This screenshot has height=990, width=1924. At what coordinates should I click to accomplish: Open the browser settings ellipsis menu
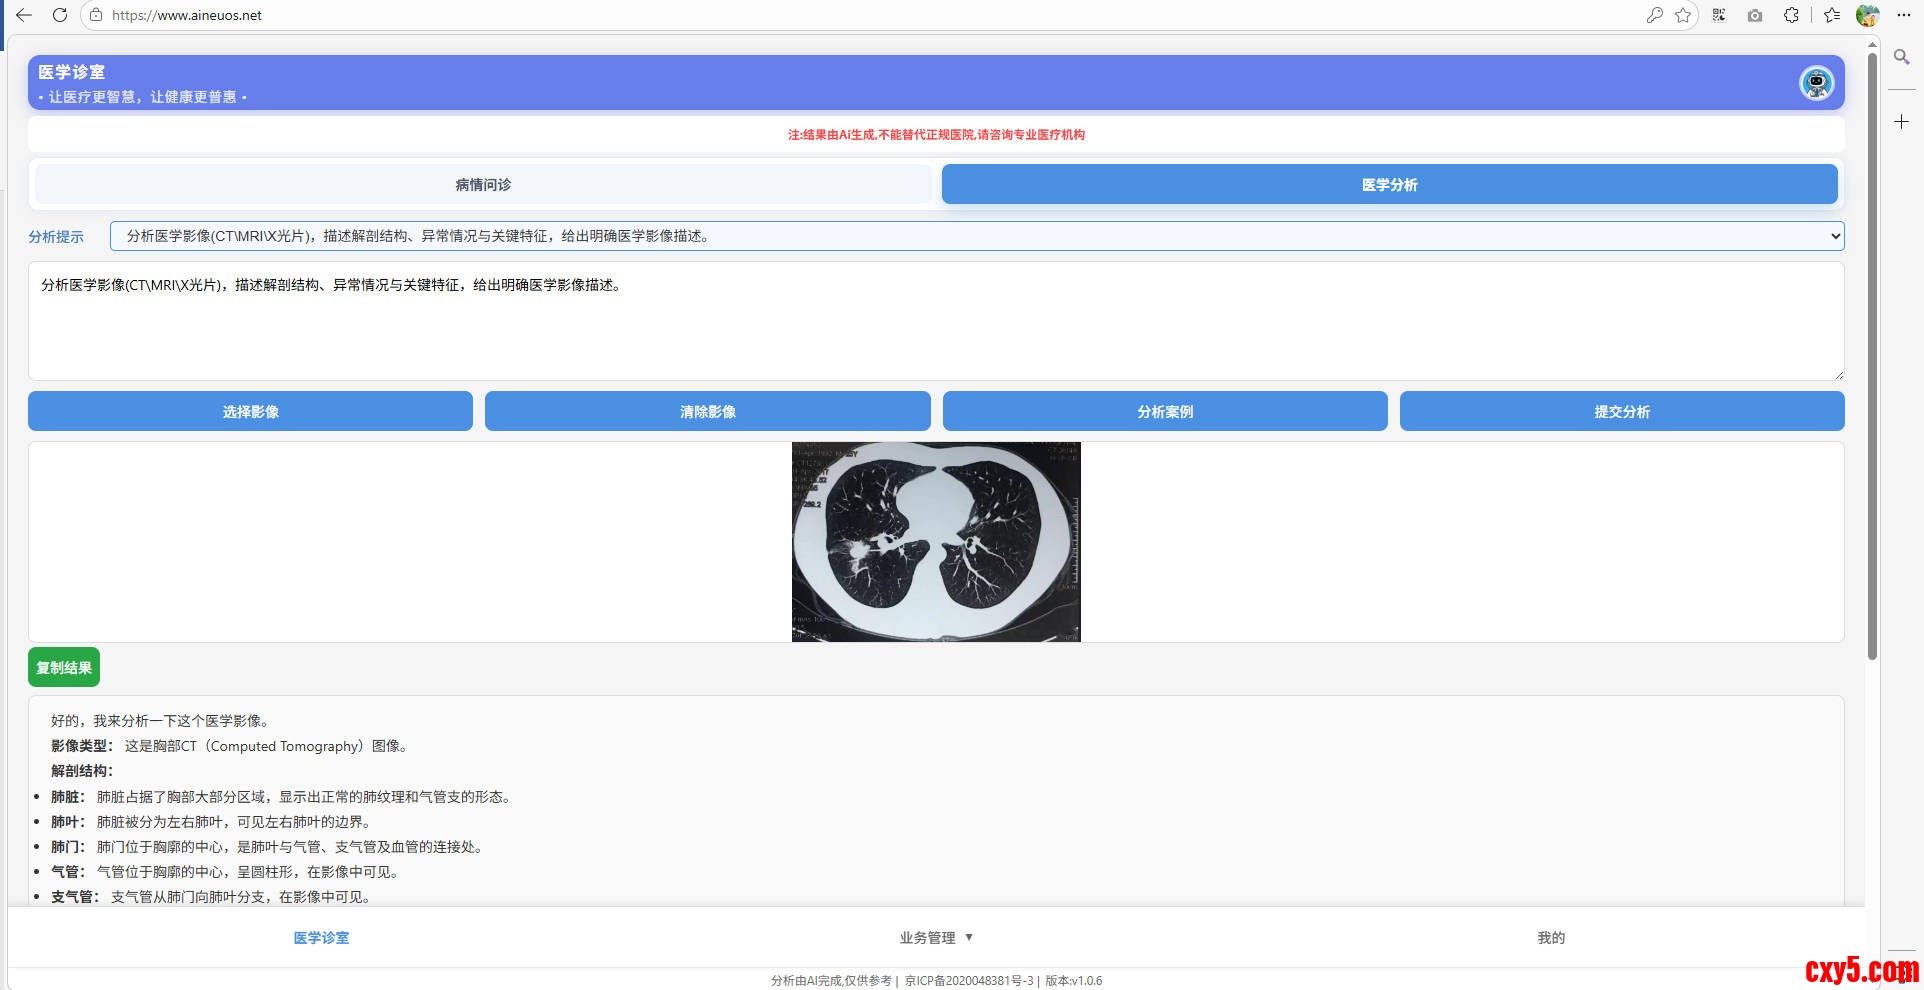click(1903, 15)
